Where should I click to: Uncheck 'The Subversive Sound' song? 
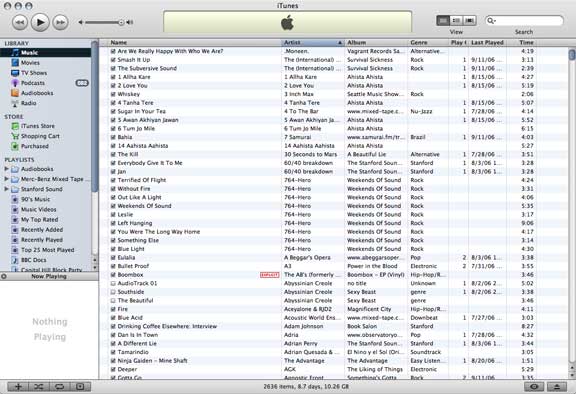[x=113, y=68]
